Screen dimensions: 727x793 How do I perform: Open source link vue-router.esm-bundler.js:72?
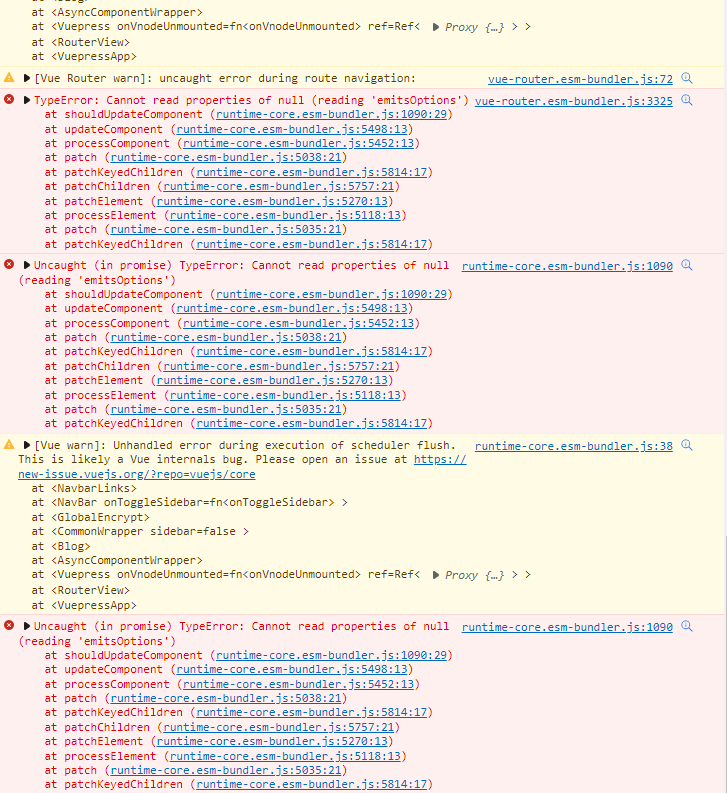[x=580, y=79]
